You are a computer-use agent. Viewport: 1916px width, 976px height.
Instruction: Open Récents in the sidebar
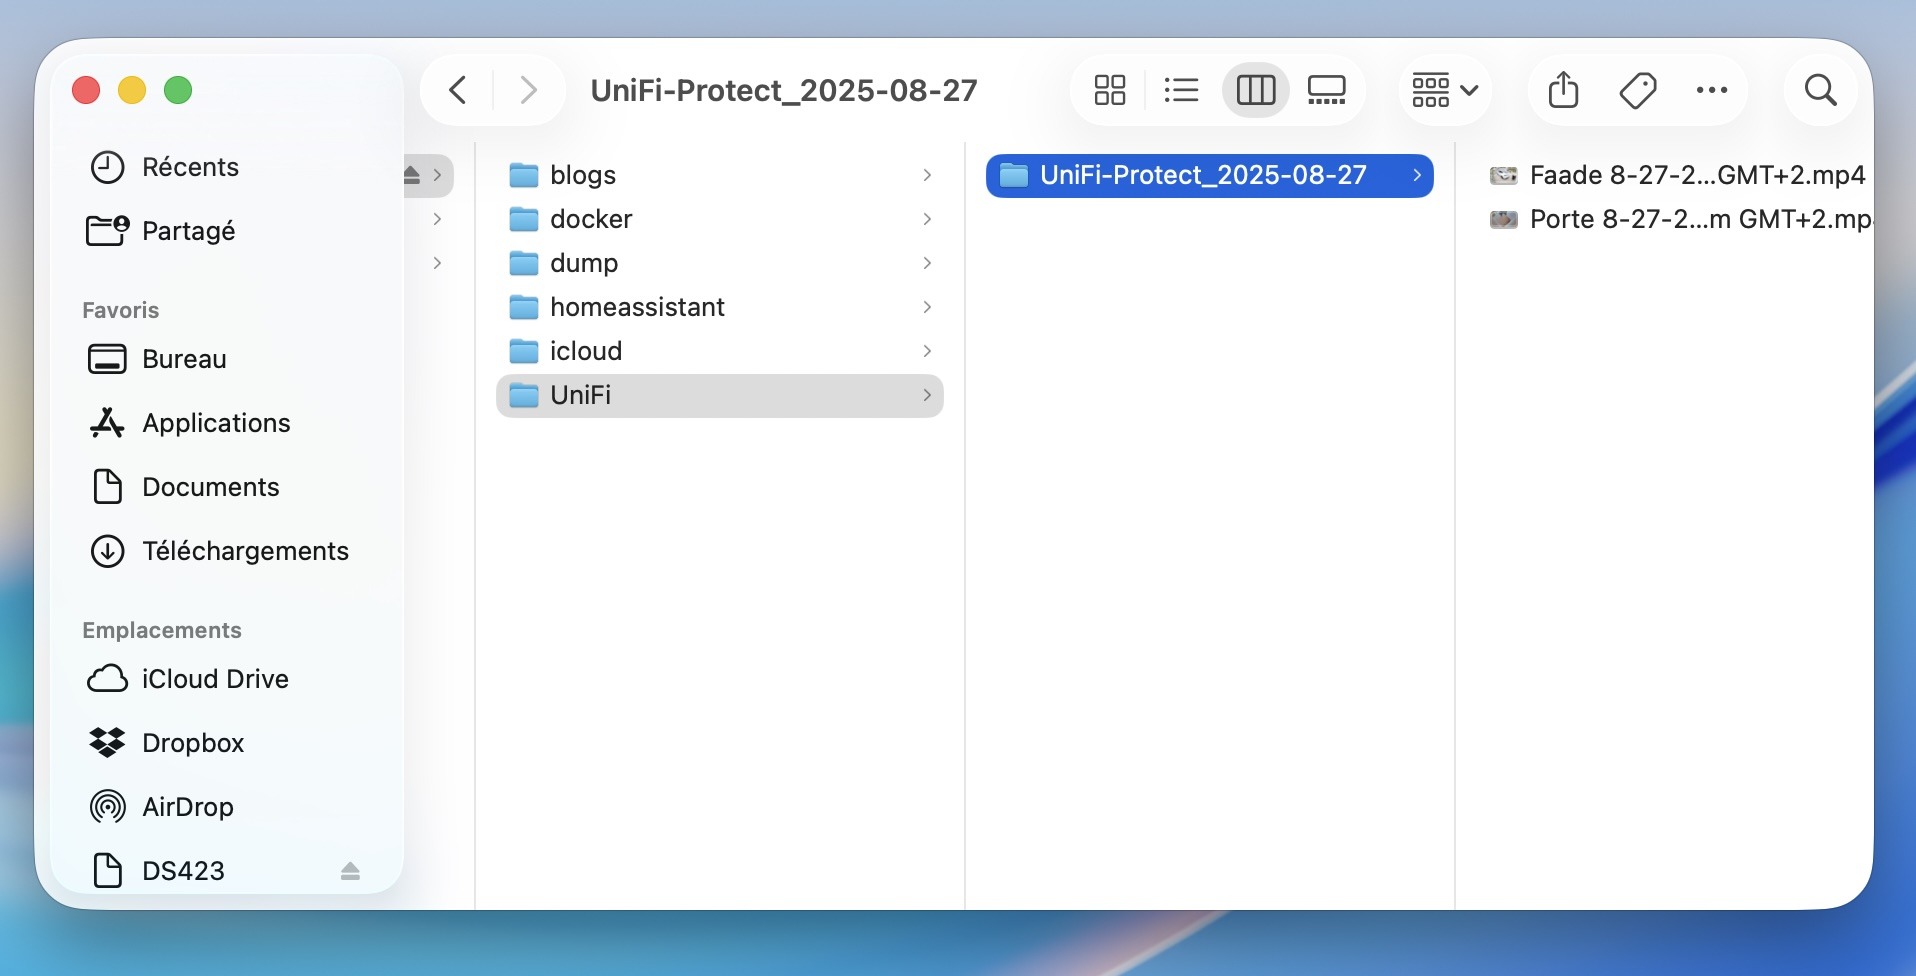tap(228, 167)
